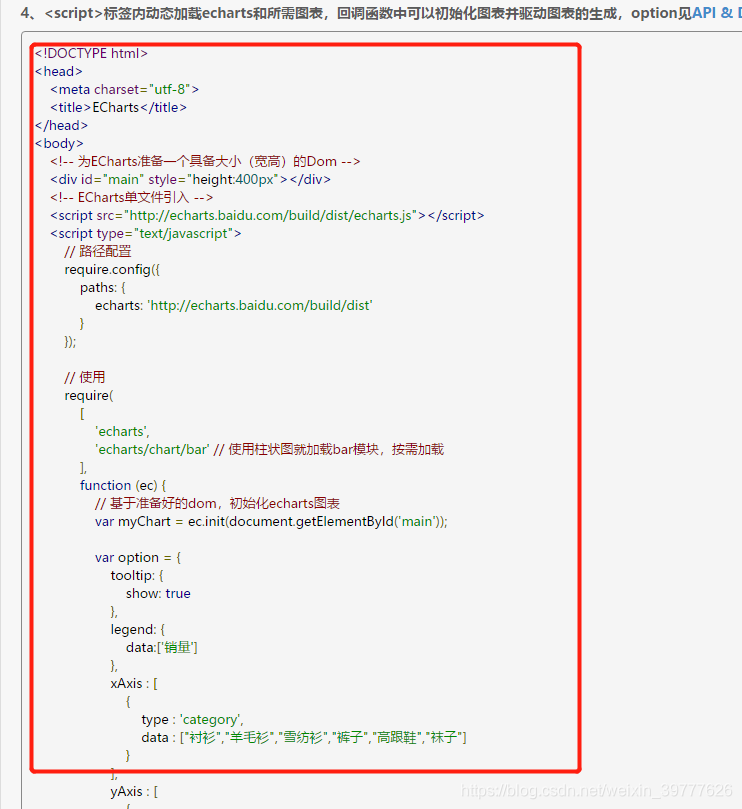742x809 pixels.
Task: Click the '<title>ECharts</title>' line
Action: click(118, 108)
